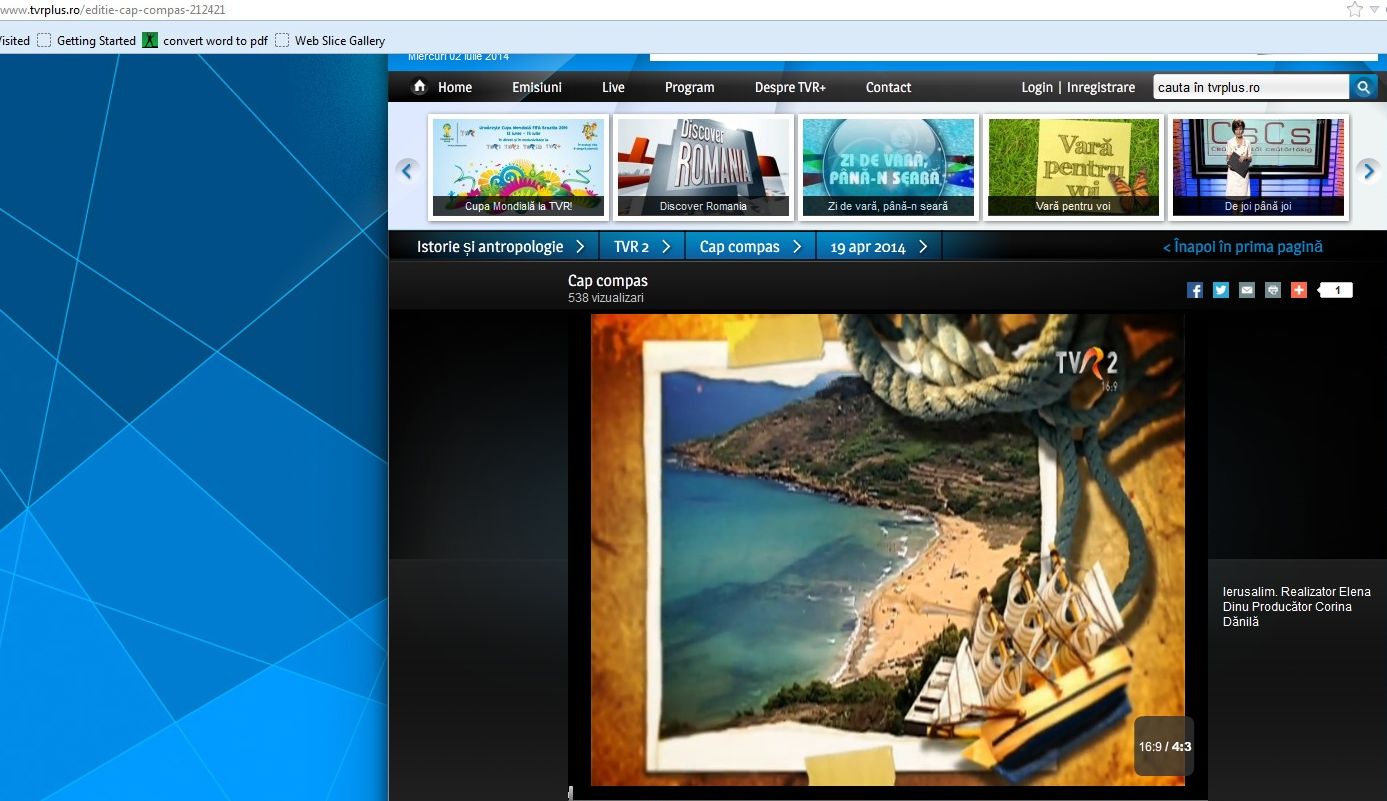Open the Emisiuni menu
This screenshot has width=1387, height=801.
pos(537,88)
